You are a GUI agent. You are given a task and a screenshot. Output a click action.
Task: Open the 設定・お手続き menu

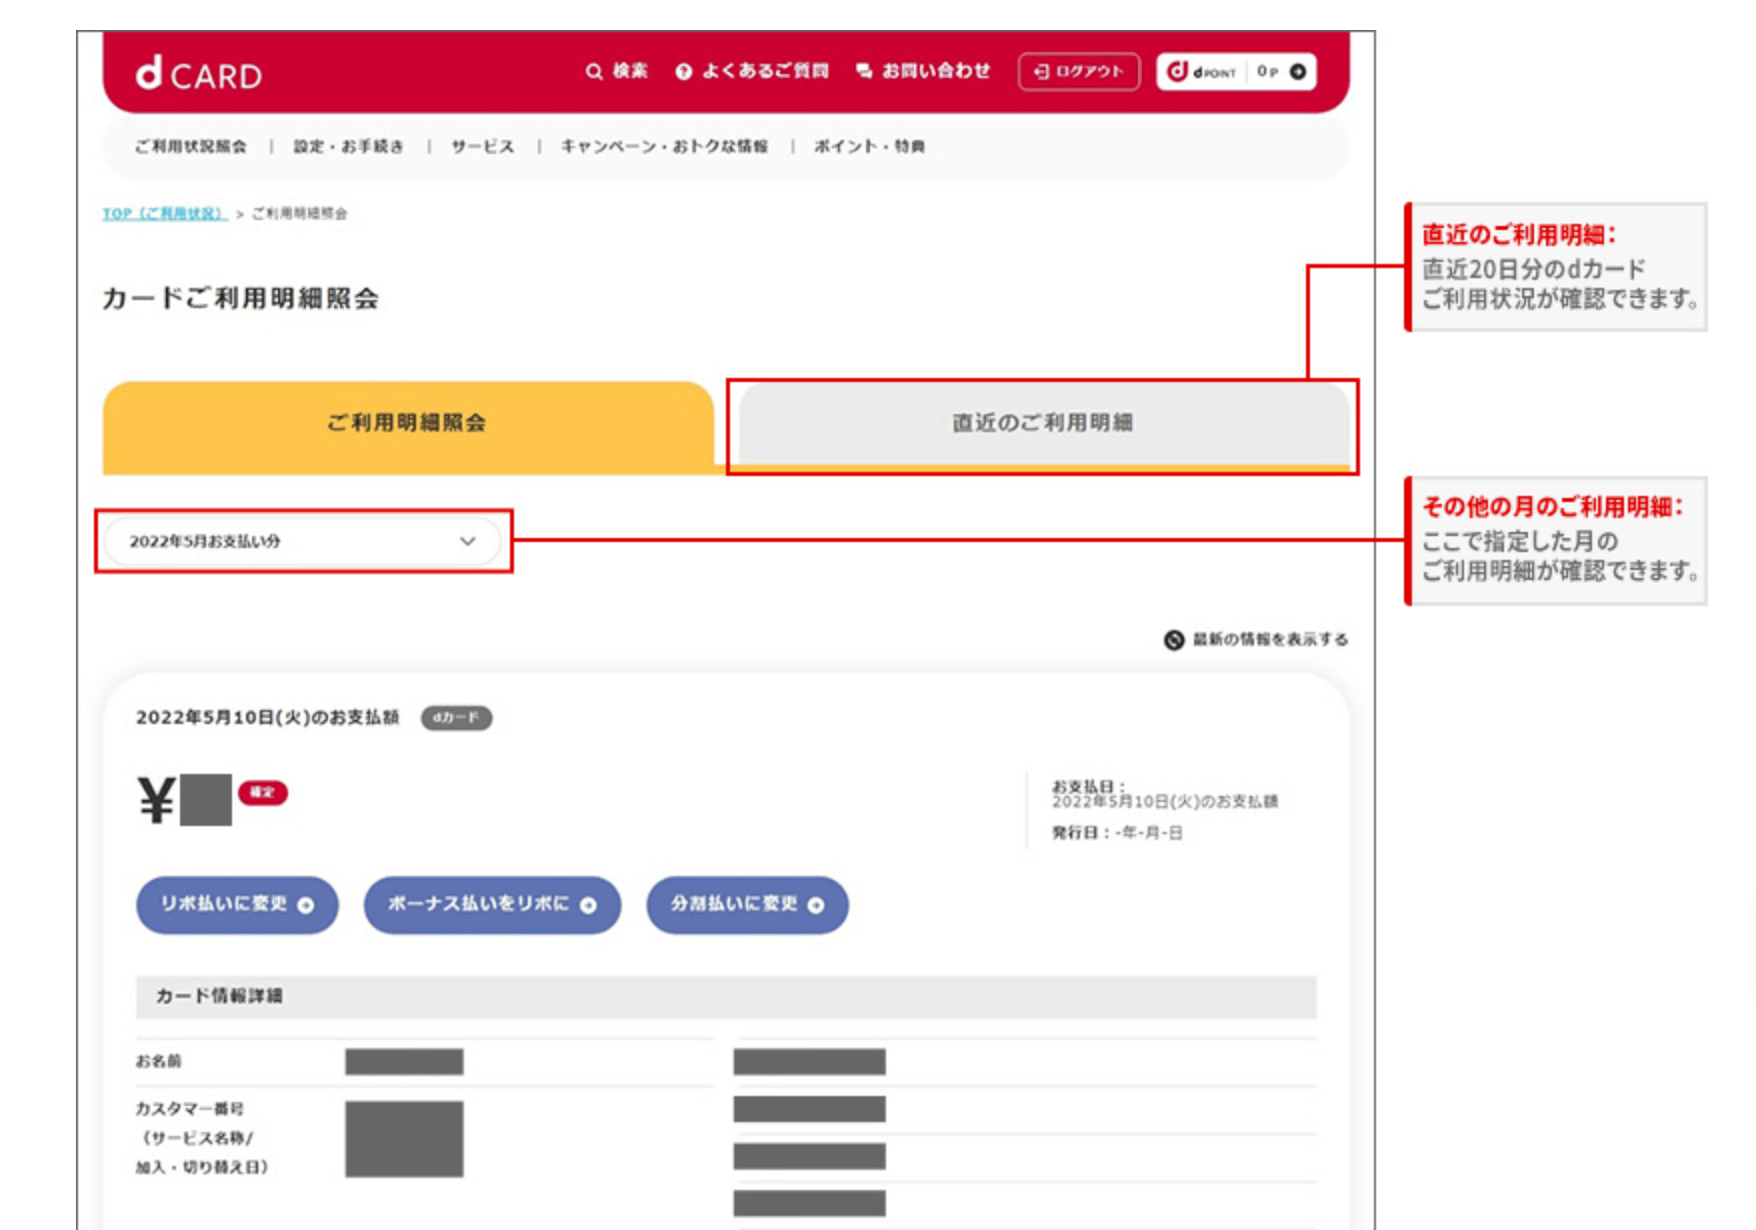pyautogui.click(x=349, y=146)
